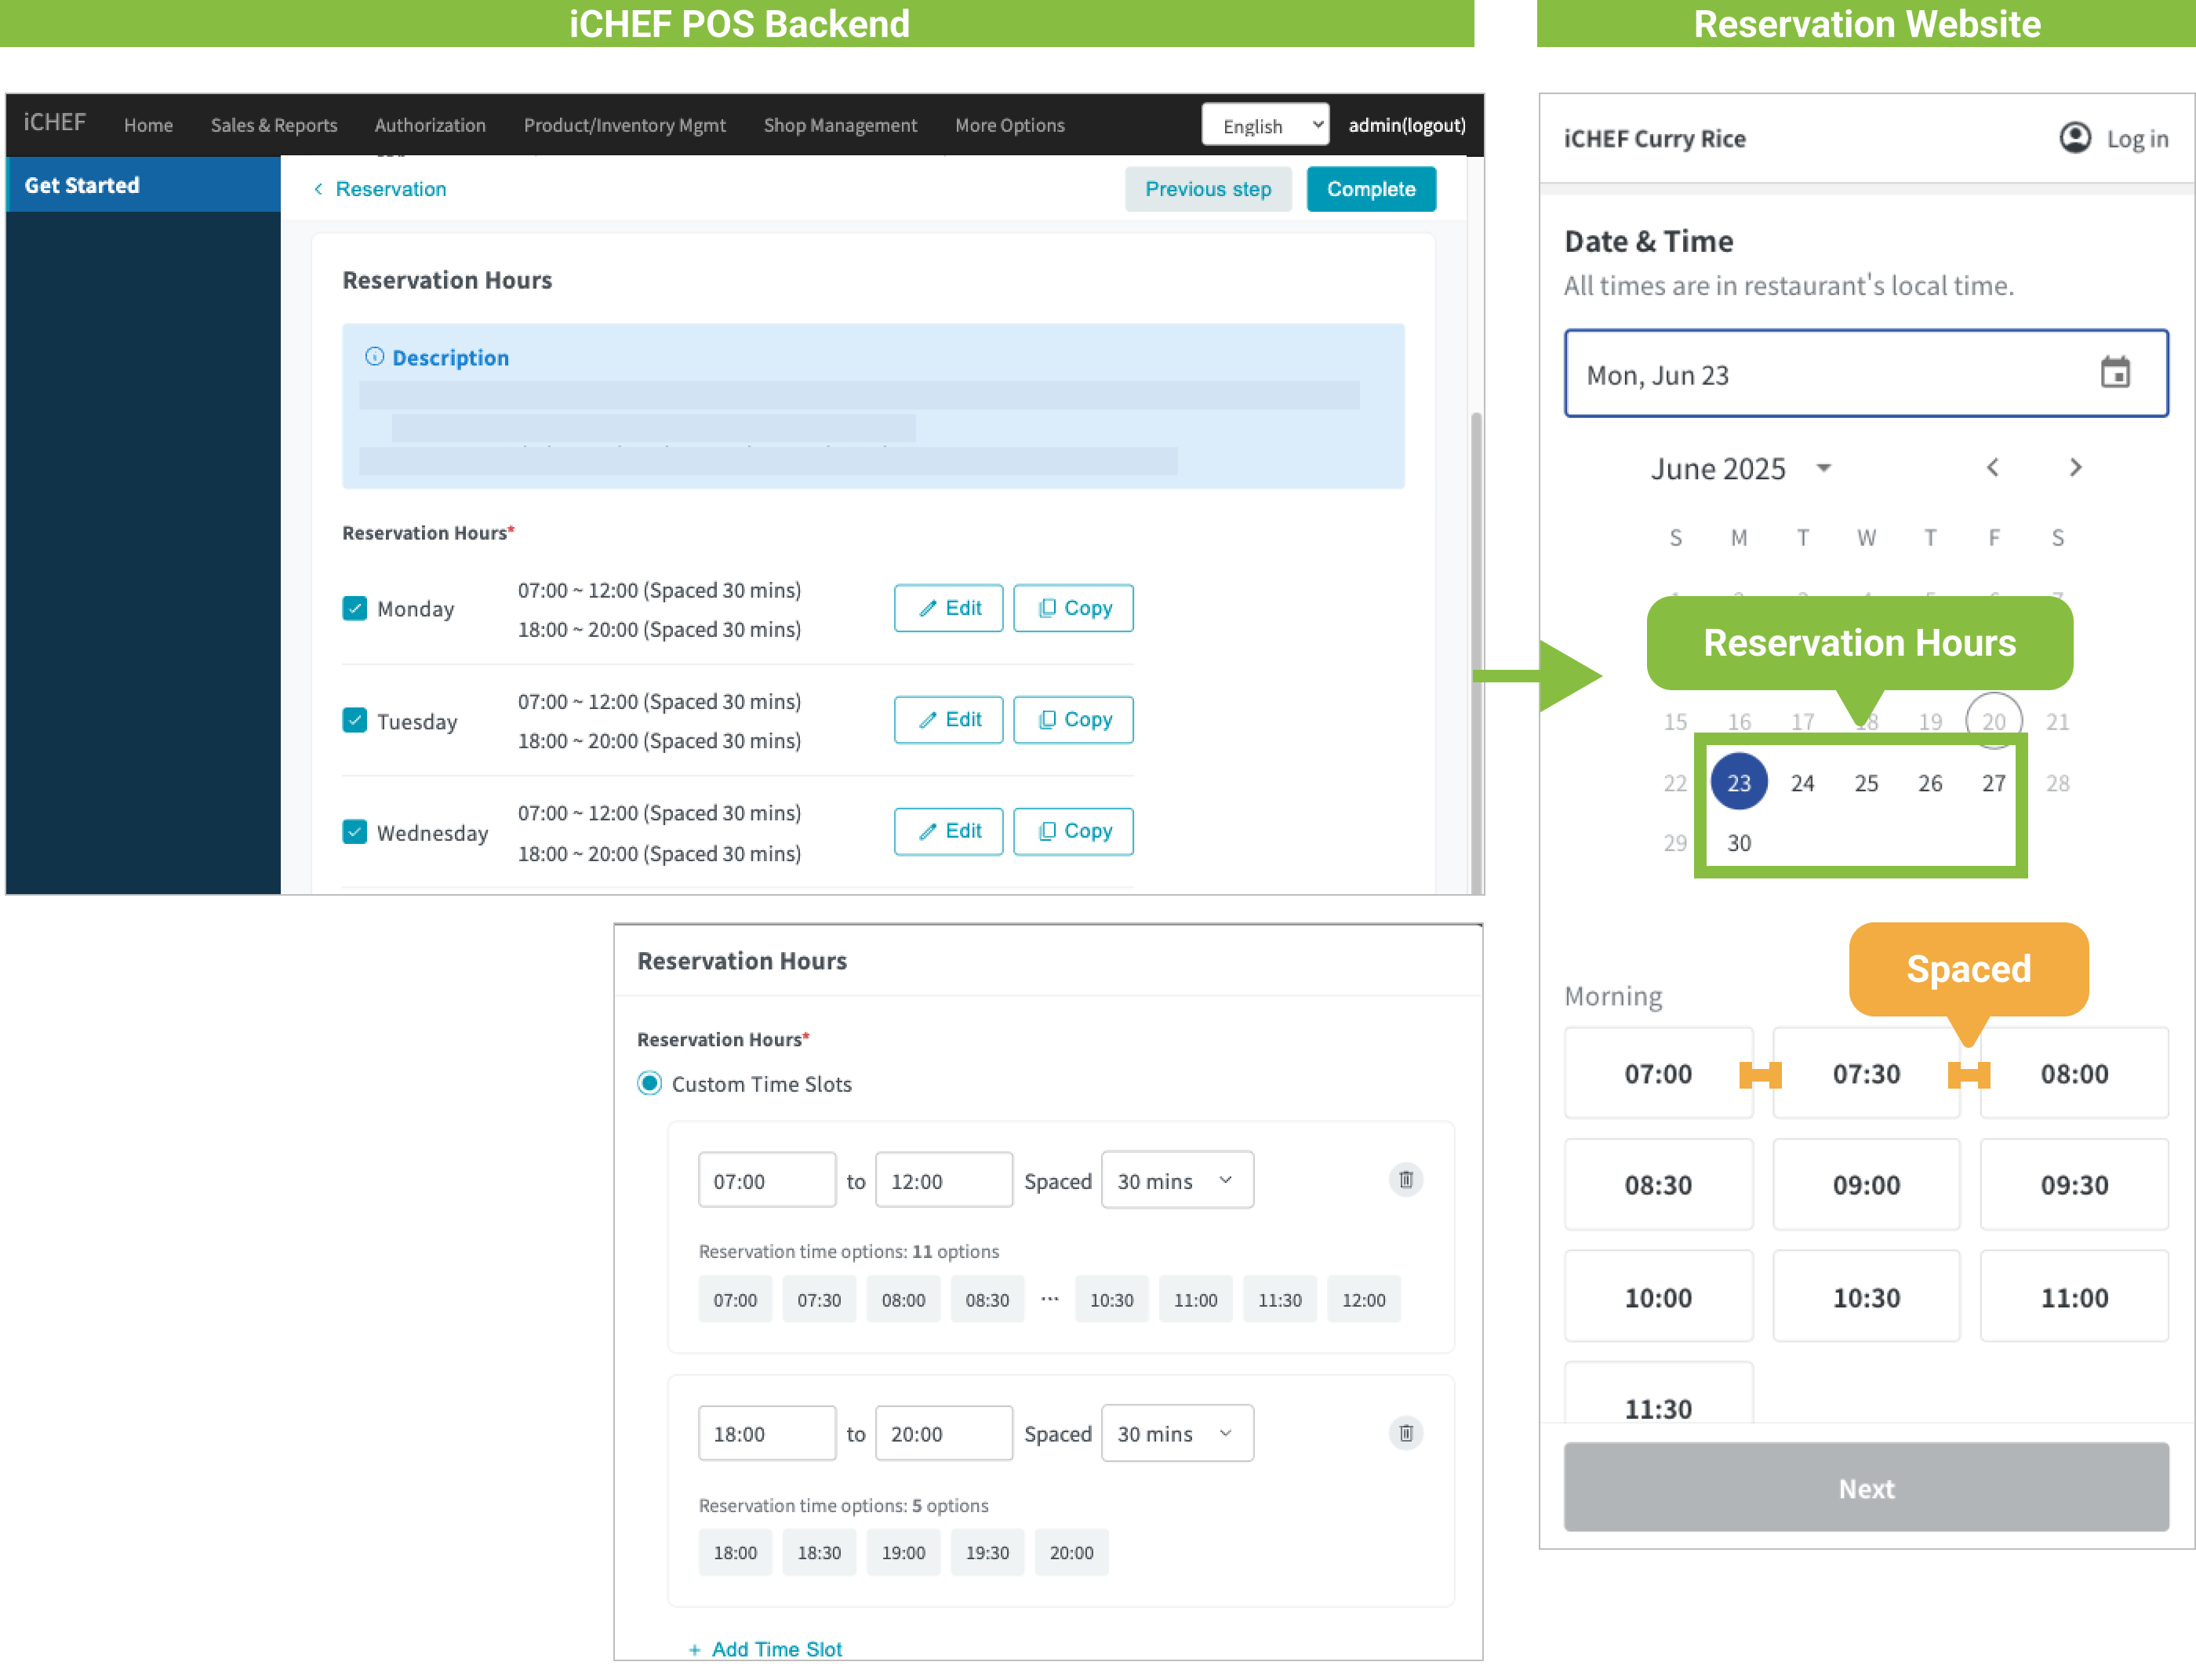The image size is (2196, 1680).
Task: Delete the 18:00 to 20:00 time slot
Action: tap(1405, 1433)
